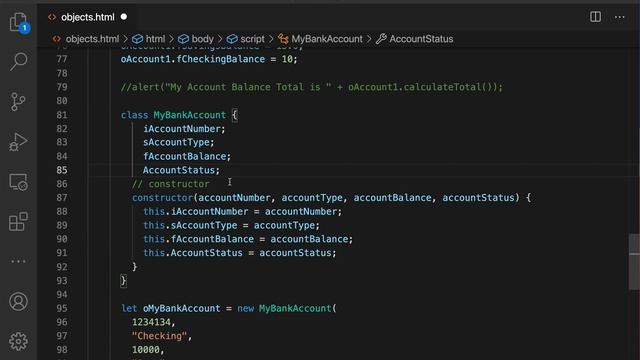The image size is (640, 360).
Task: Click objects.html breadcrumb
Action: click(x=92, y=39)
